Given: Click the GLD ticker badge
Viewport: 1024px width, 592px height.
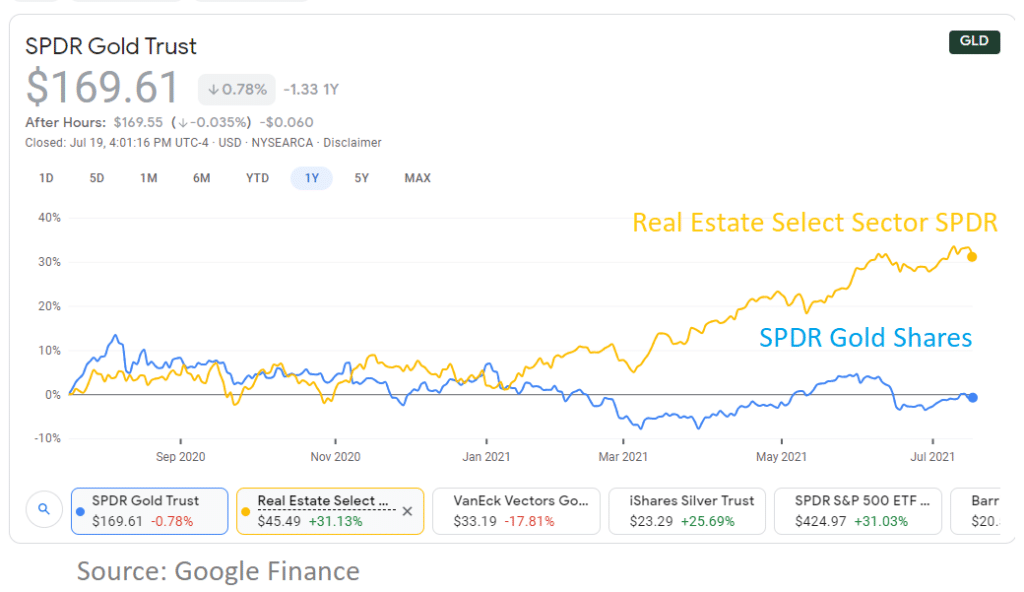Looking at the screenshot, I should click(x=974, y=41).
